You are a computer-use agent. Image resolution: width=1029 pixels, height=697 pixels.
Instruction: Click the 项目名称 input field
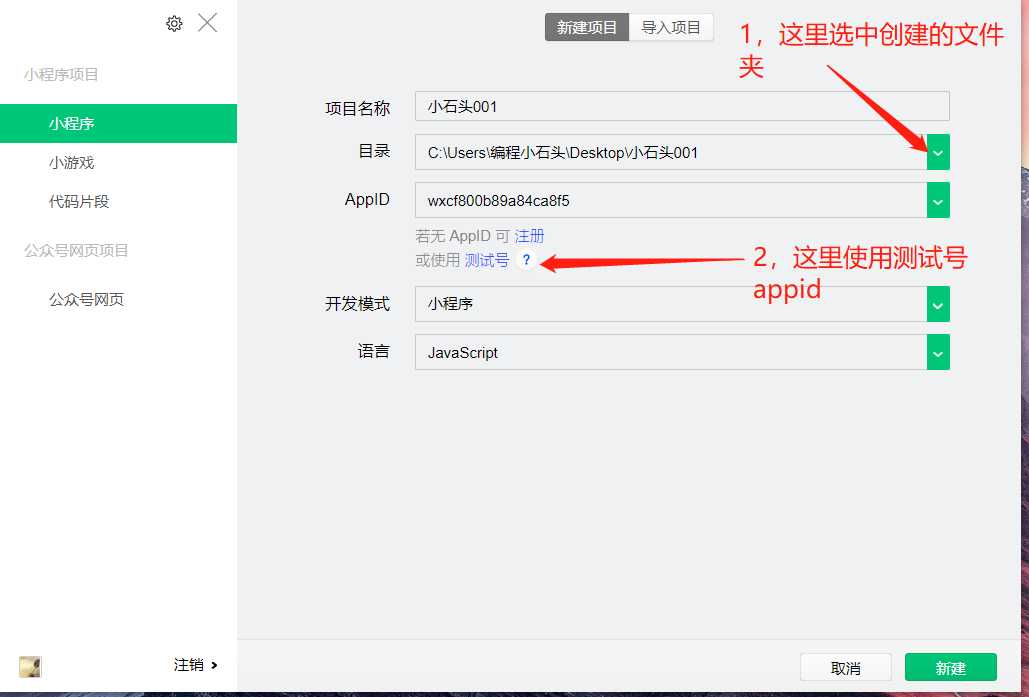point(682,106)
